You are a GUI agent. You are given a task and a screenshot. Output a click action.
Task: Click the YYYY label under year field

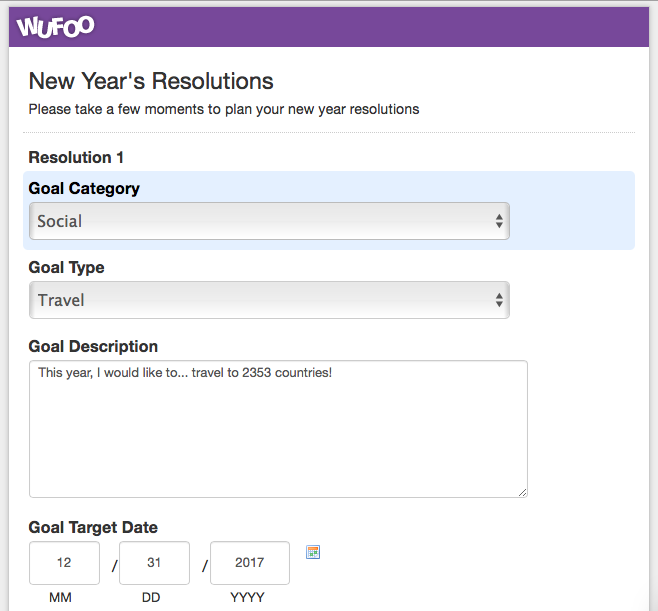248,597
